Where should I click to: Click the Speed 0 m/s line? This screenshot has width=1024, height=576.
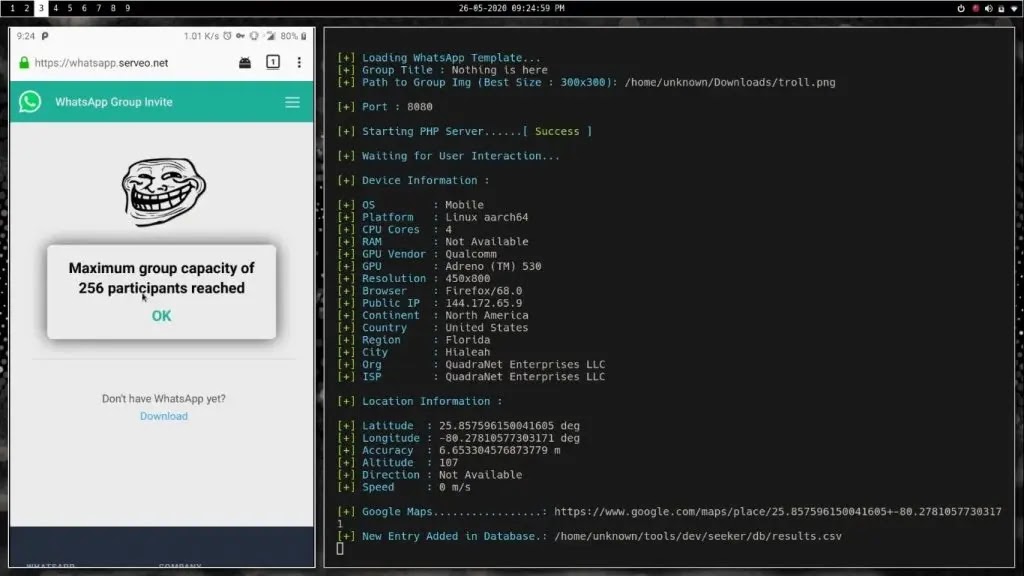(x=404, y=487)
